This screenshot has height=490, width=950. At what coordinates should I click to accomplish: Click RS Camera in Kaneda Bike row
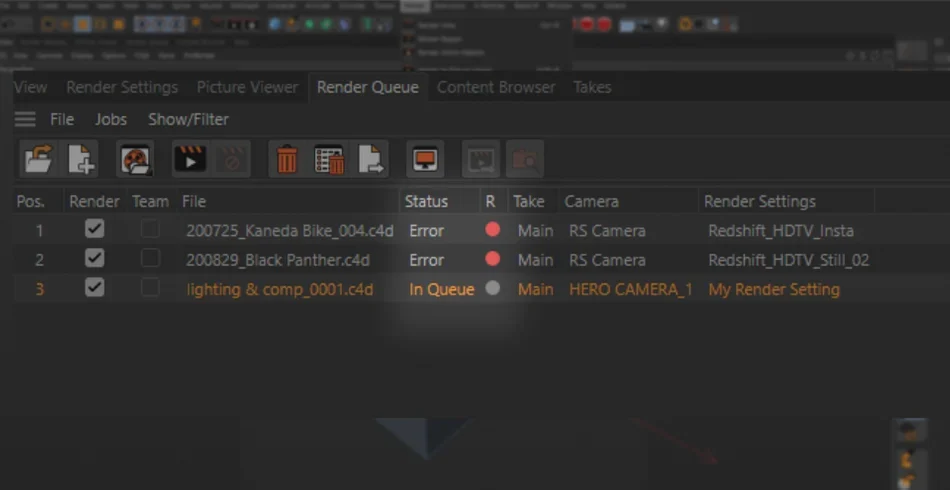pyautogui.click(x=607, y=231)
